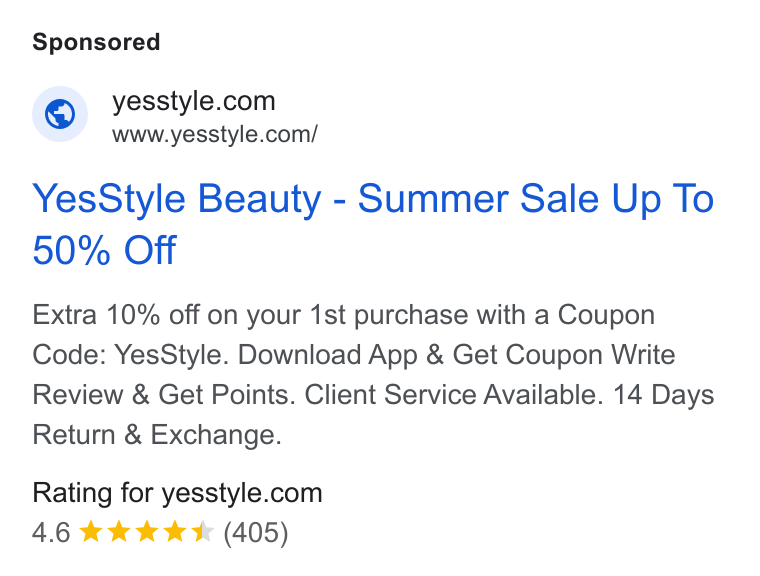
Task: Open the YesStyle Beauty Summer Sale headline
Action: coord(373,224)
